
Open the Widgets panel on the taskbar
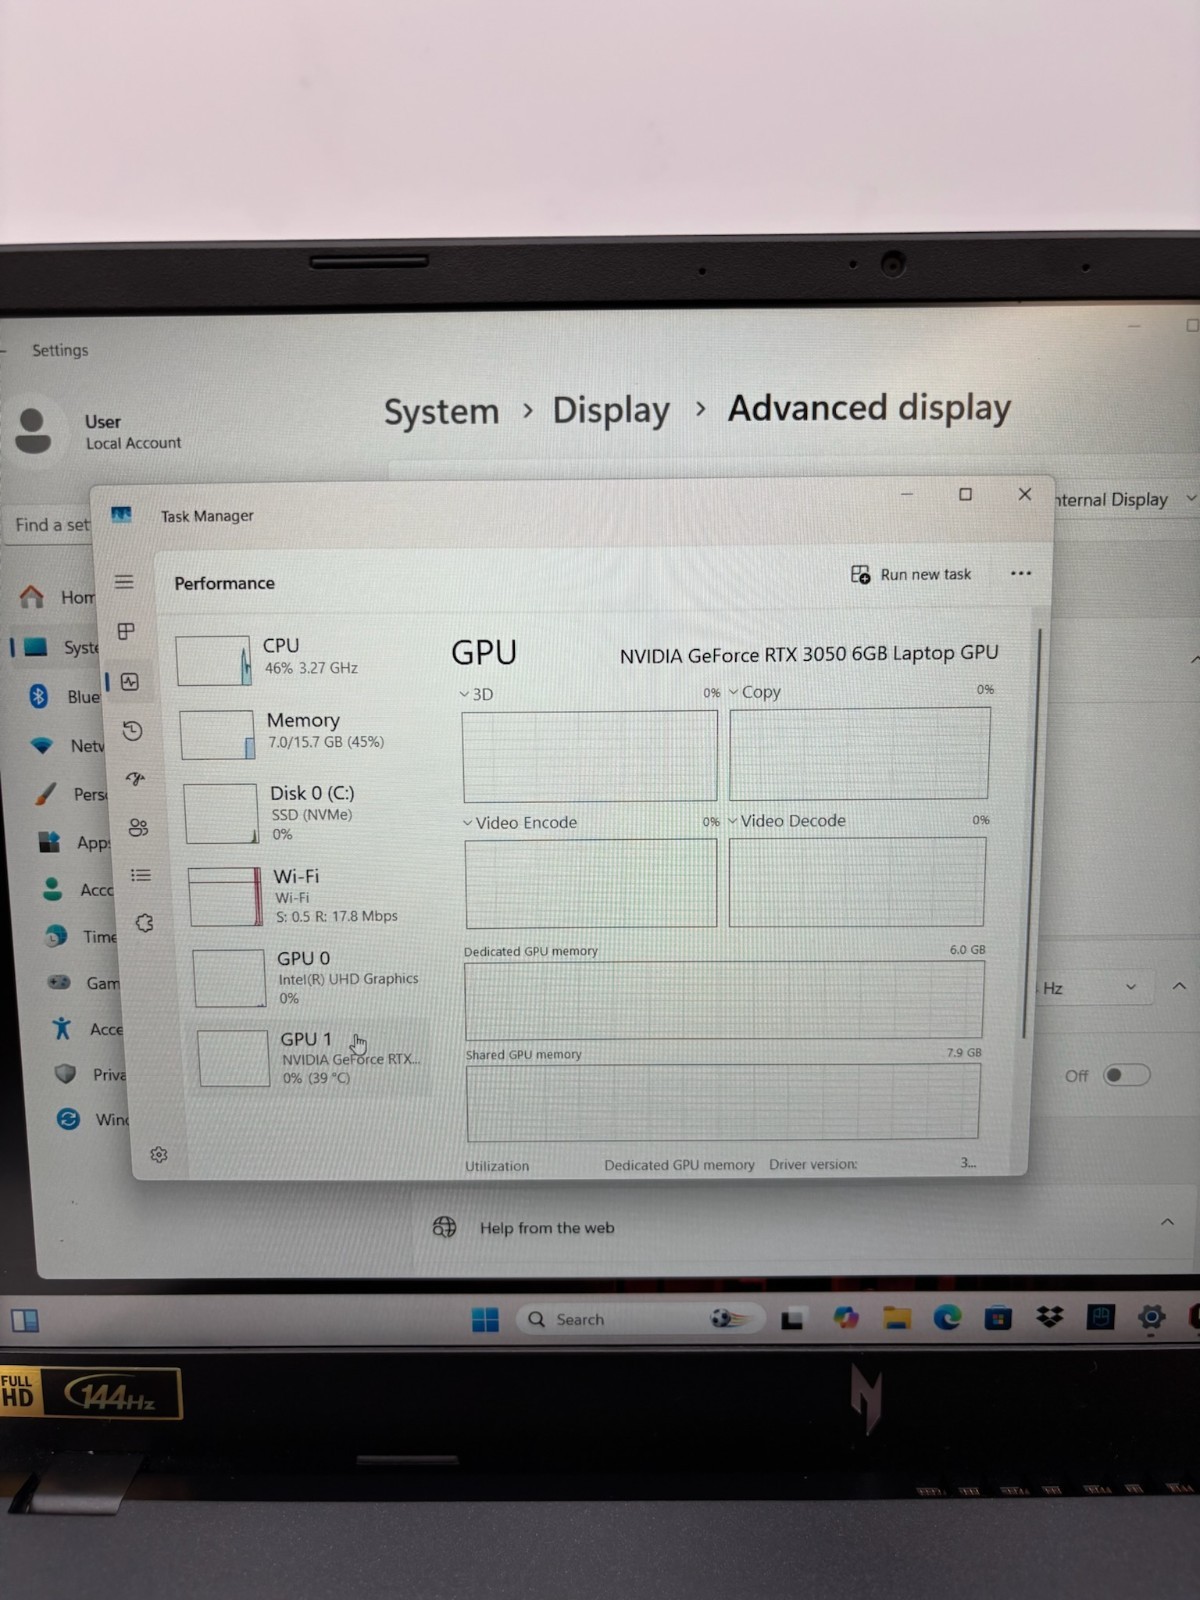click(x=25, y=1321)
